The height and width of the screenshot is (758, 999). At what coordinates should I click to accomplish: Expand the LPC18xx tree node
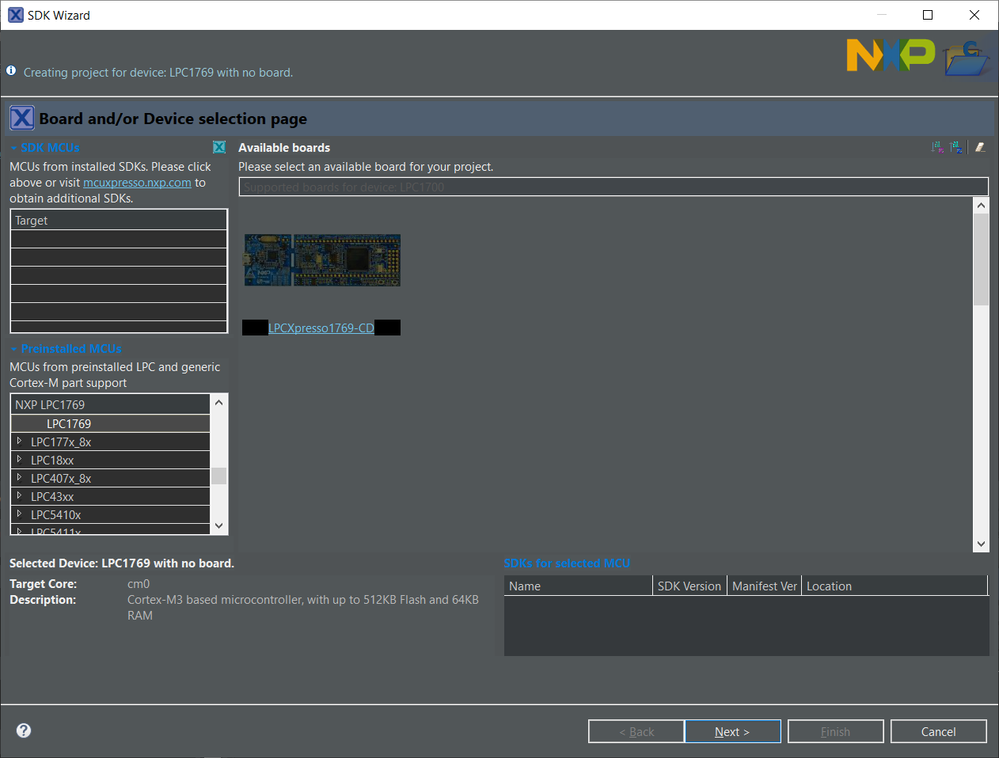point(19,459)
